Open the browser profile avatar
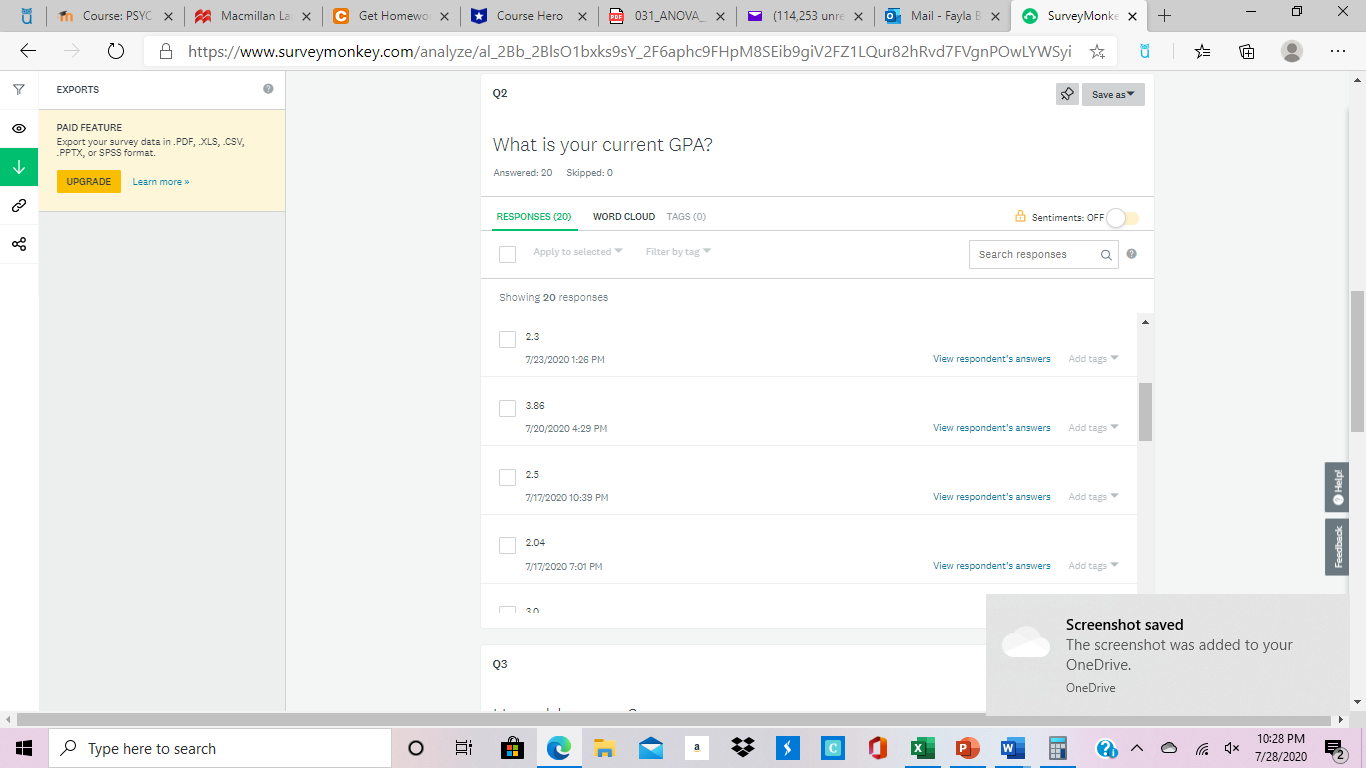Image resolution: width=1366 pixels, height=768 pixels. click(x=1292, y=51)
